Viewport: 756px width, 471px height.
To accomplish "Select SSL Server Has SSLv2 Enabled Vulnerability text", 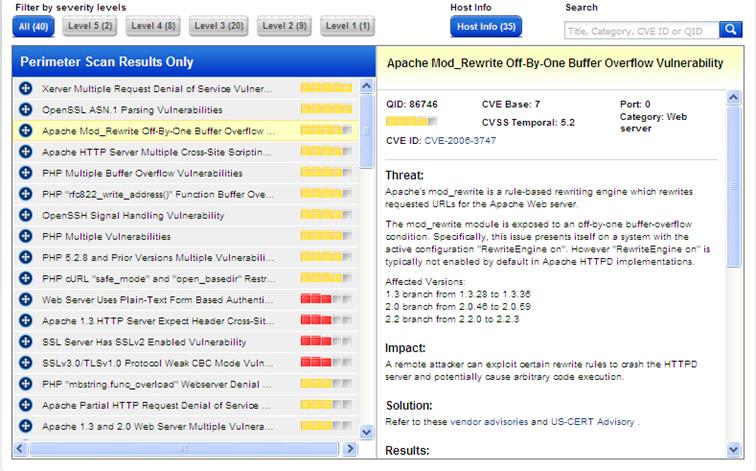I will (144, 342).
